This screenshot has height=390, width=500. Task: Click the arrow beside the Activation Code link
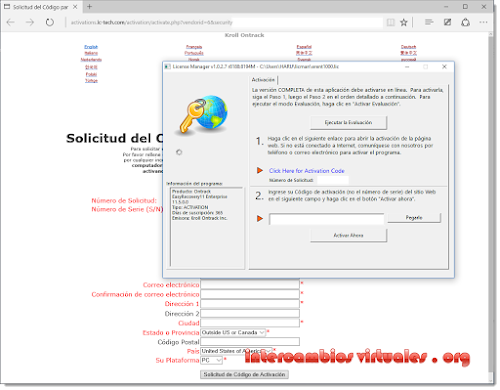(260, 170)
